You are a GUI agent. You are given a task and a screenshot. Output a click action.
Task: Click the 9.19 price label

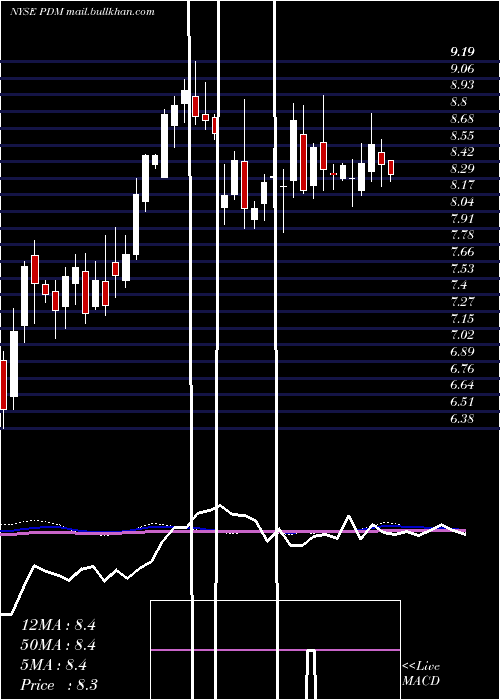(x=462, y=52)
